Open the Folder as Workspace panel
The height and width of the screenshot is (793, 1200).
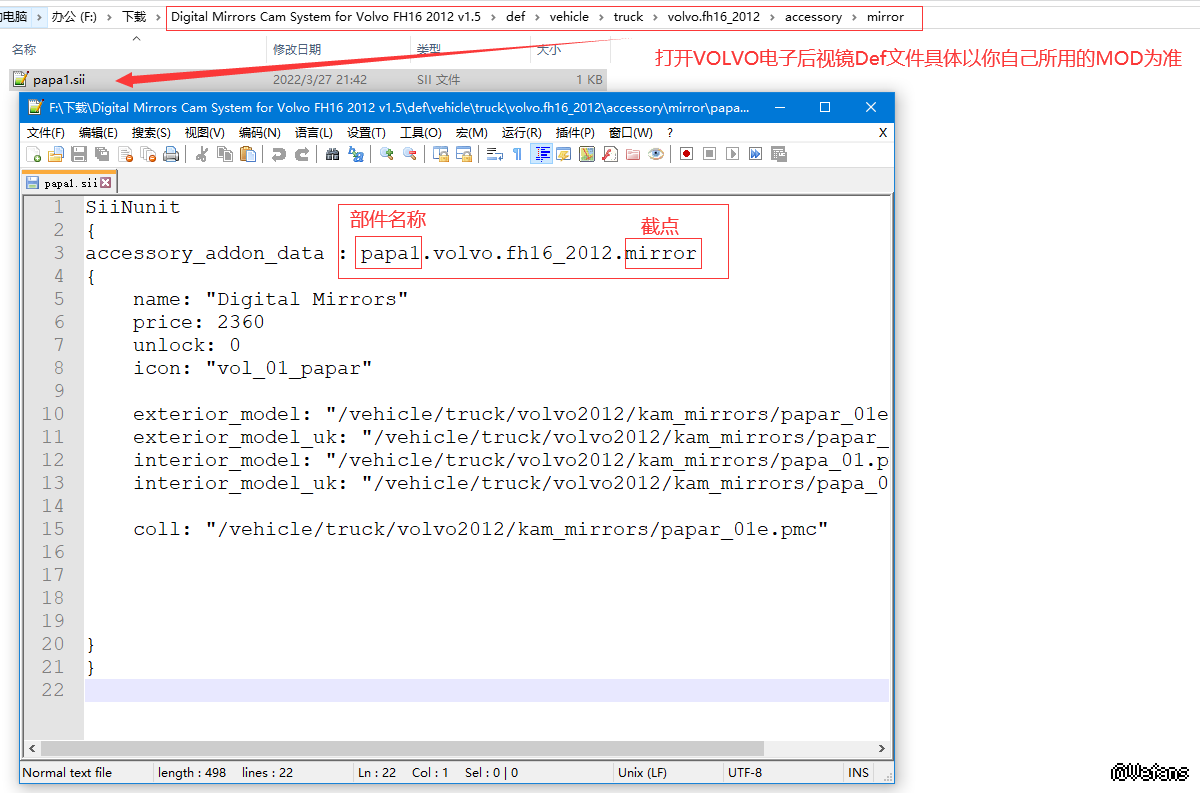pyautogui.click(x=633, y=154)
